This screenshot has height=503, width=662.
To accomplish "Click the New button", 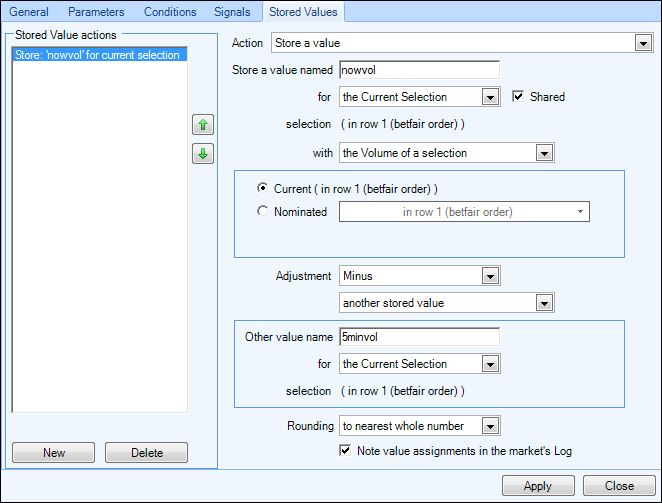I will point(54,453).
